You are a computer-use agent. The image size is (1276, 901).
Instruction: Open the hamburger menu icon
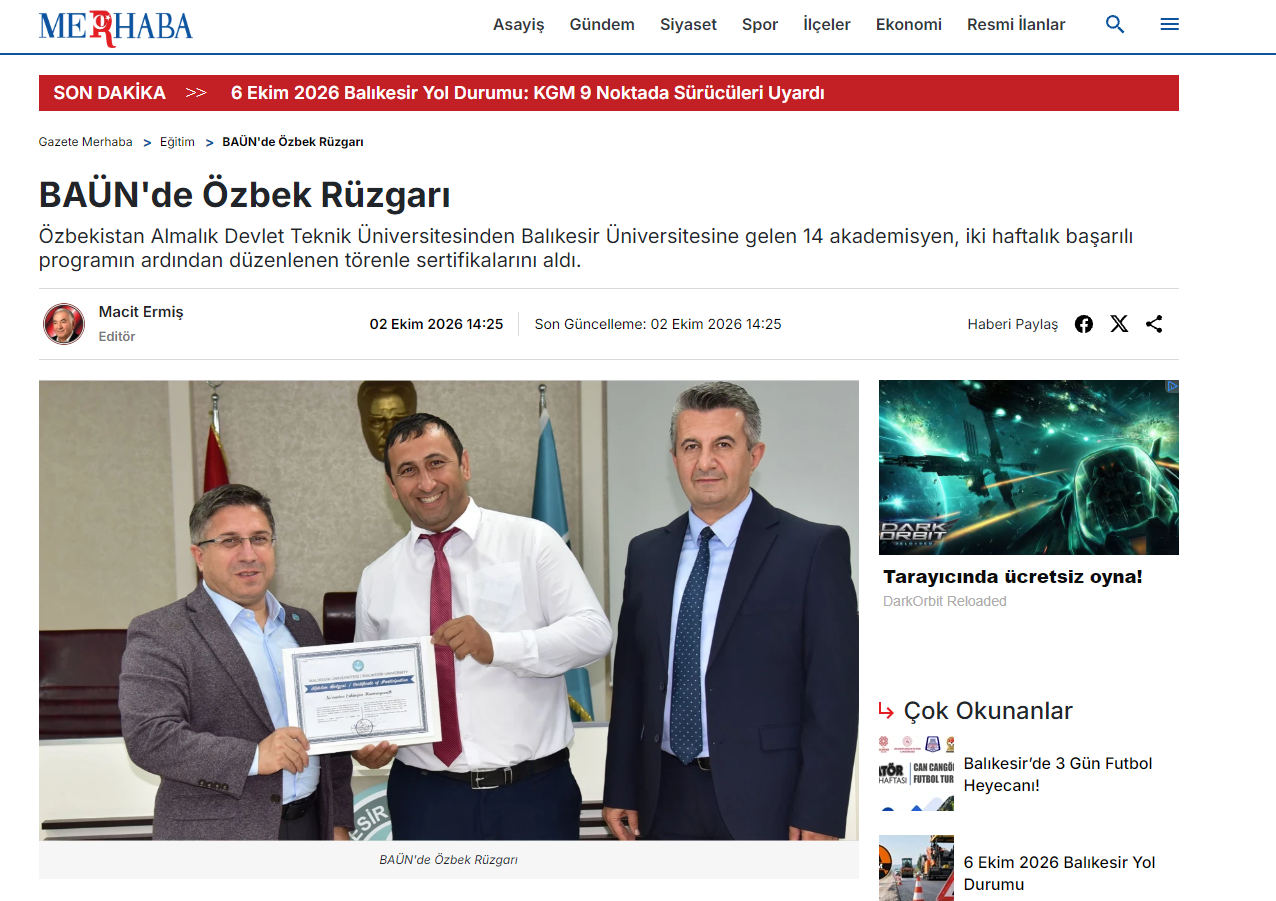(x=1169, y=25)
